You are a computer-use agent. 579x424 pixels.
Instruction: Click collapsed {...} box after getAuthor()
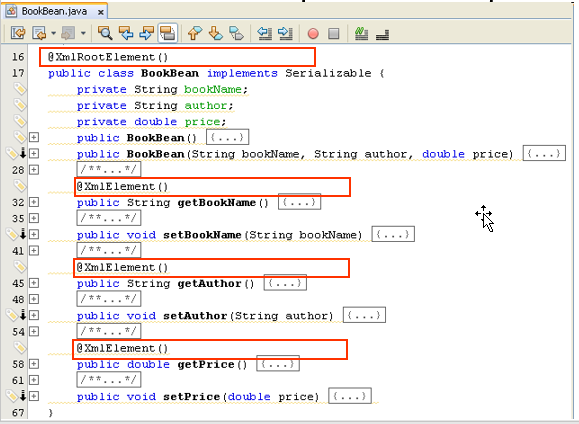coord(285,283)
